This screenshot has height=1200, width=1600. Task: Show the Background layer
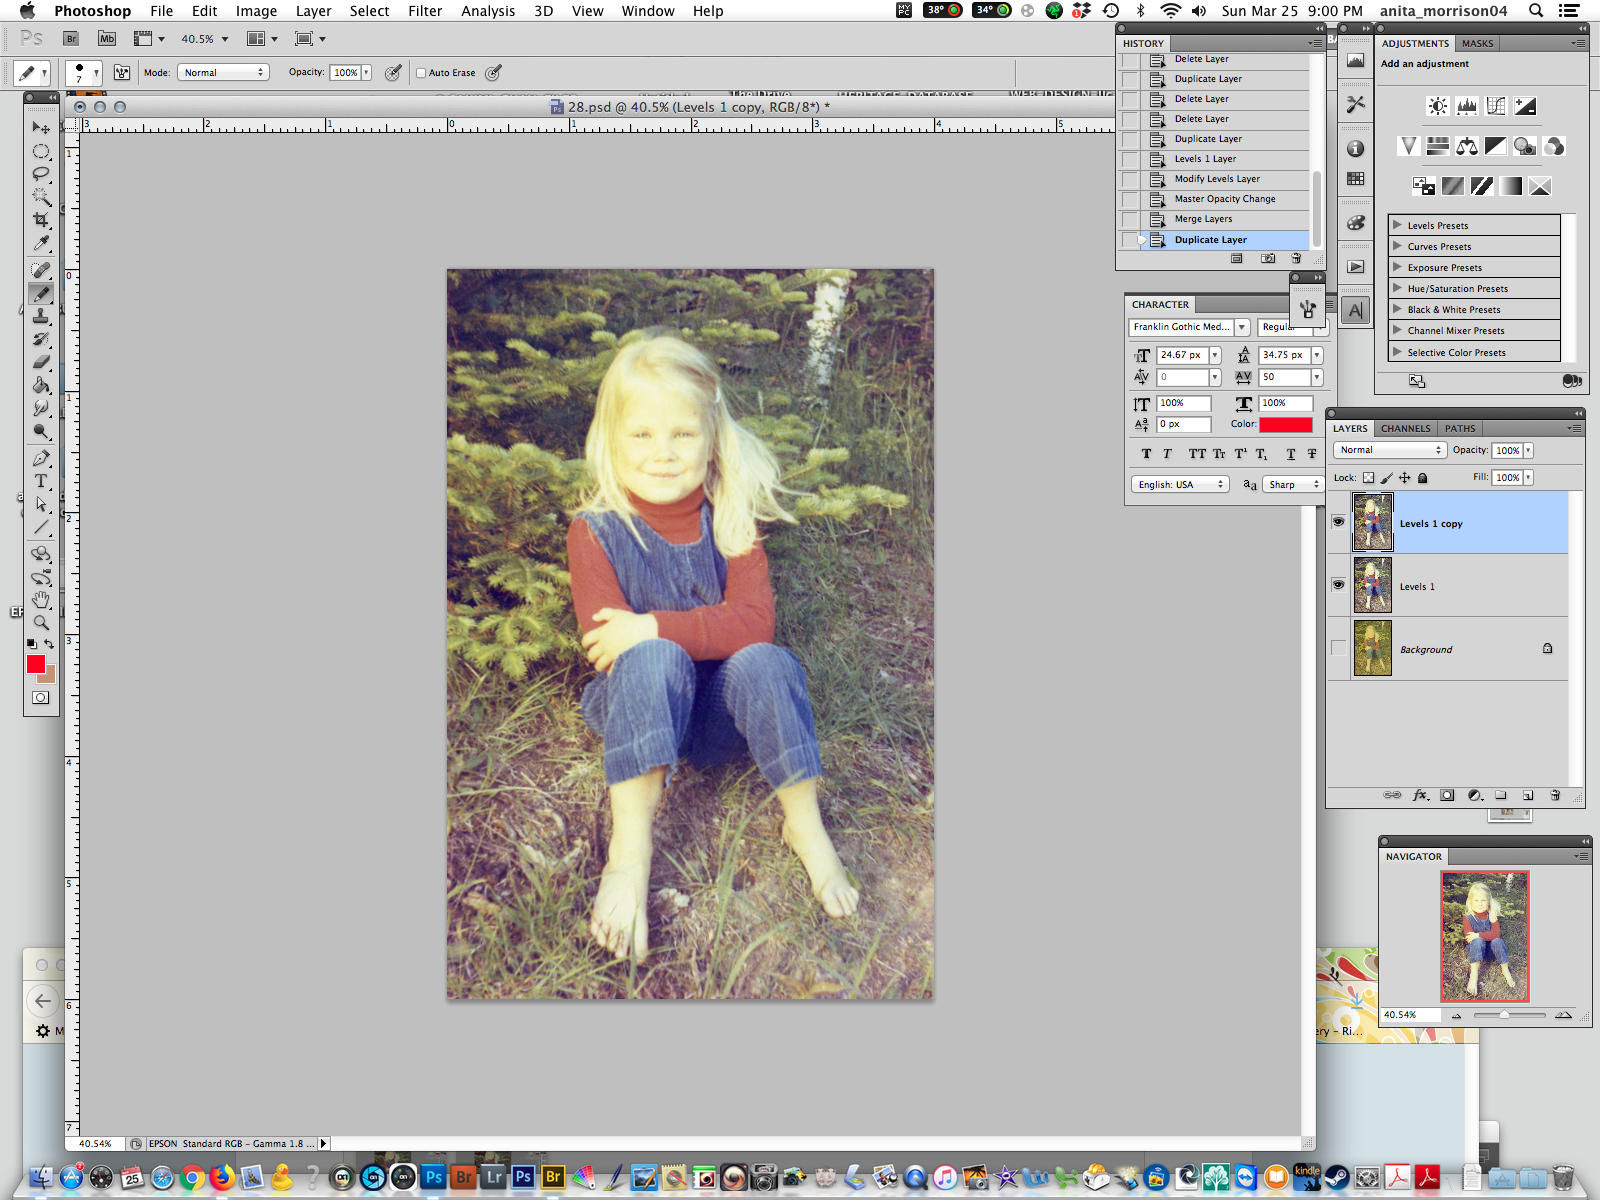pyautogui.click(x=1338, y=648)
